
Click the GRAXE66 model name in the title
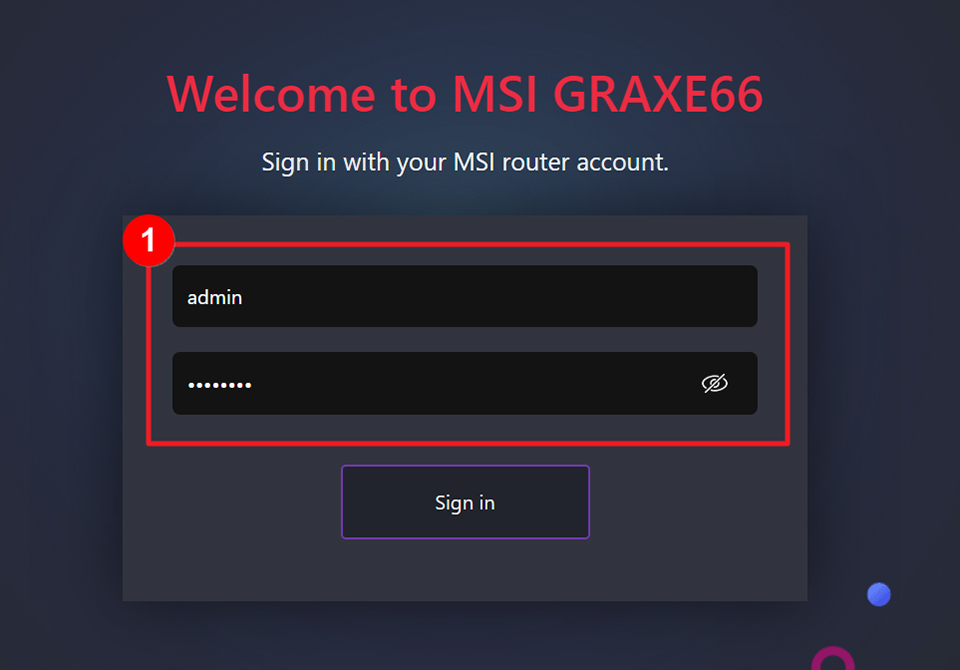click(x=658, y=94)
